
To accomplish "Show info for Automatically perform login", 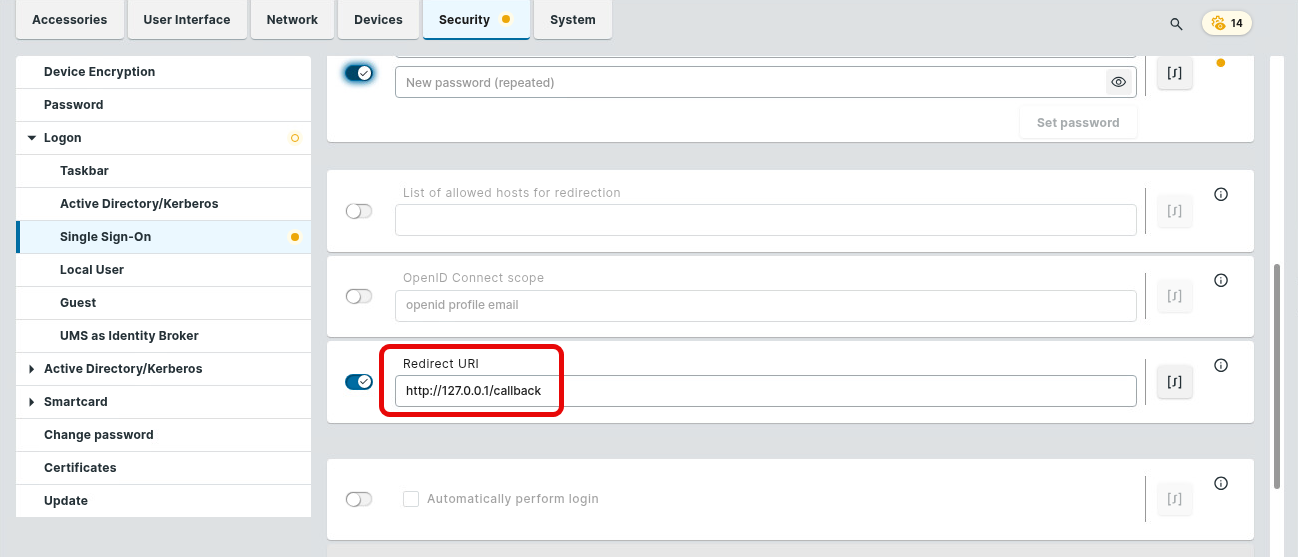I will click(1220, 484).
